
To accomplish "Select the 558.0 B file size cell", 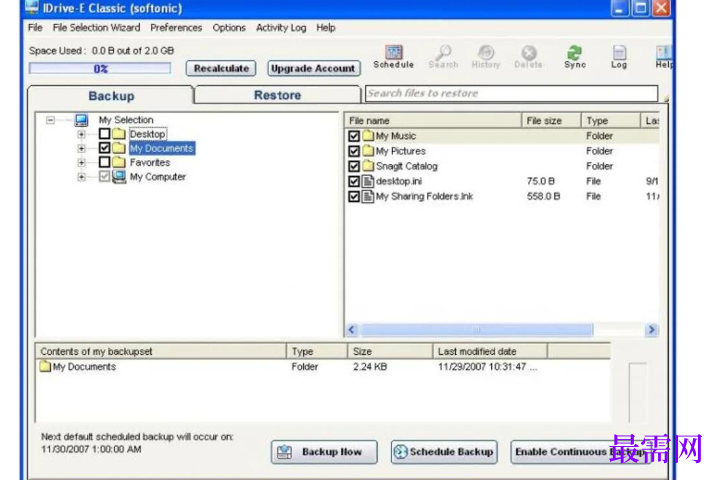I will click(544, 196).
